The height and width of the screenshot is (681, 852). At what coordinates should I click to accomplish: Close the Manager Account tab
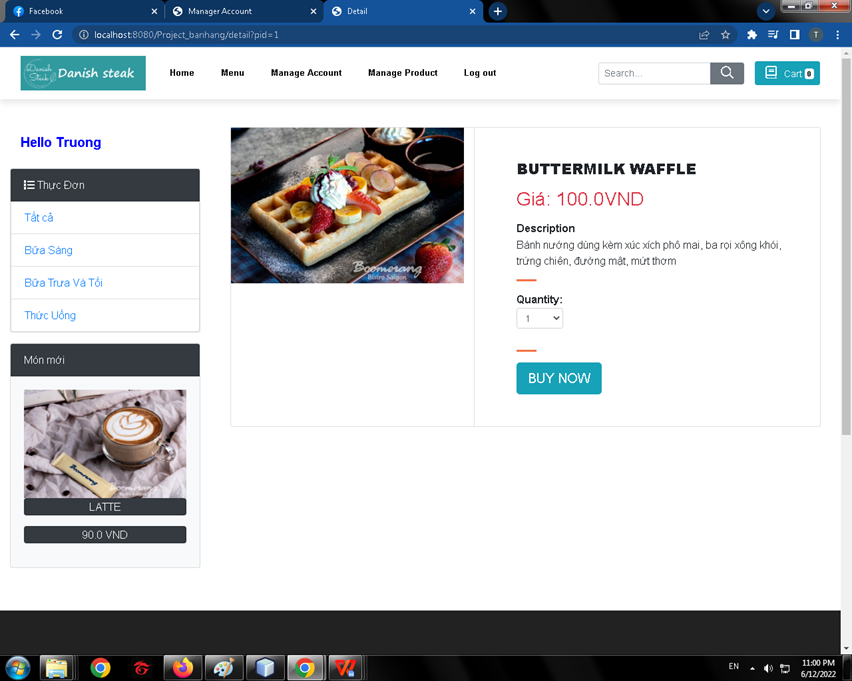click(314, 11)
